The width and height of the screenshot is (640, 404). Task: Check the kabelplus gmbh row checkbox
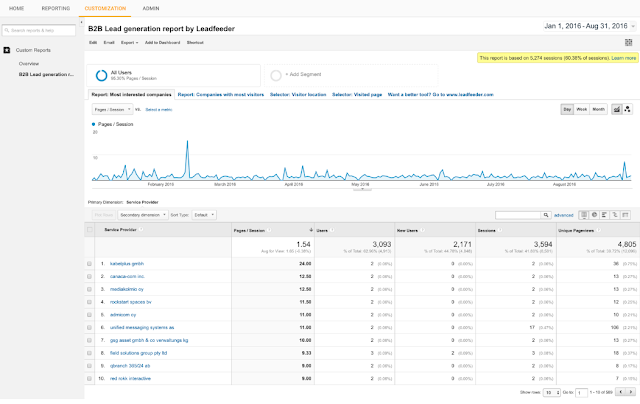(89, 264)
